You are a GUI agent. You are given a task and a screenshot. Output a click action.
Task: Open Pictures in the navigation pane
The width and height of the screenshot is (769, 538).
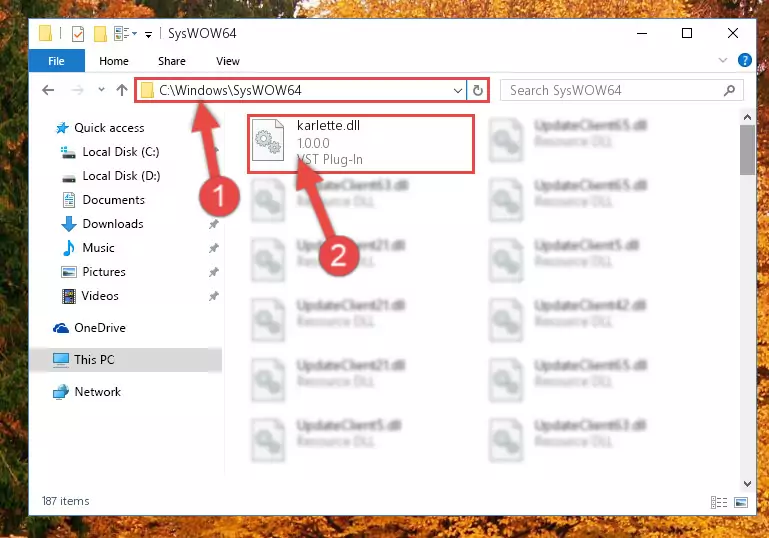coord(103,272)
